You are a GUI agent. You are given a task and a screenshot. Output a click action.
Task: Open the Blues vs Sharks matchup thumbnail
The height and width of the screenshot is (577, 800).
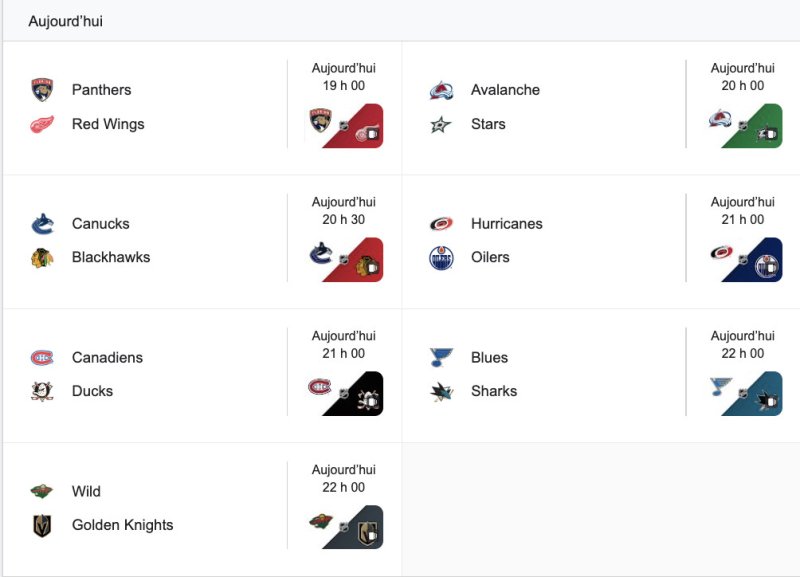pos(744,393)
